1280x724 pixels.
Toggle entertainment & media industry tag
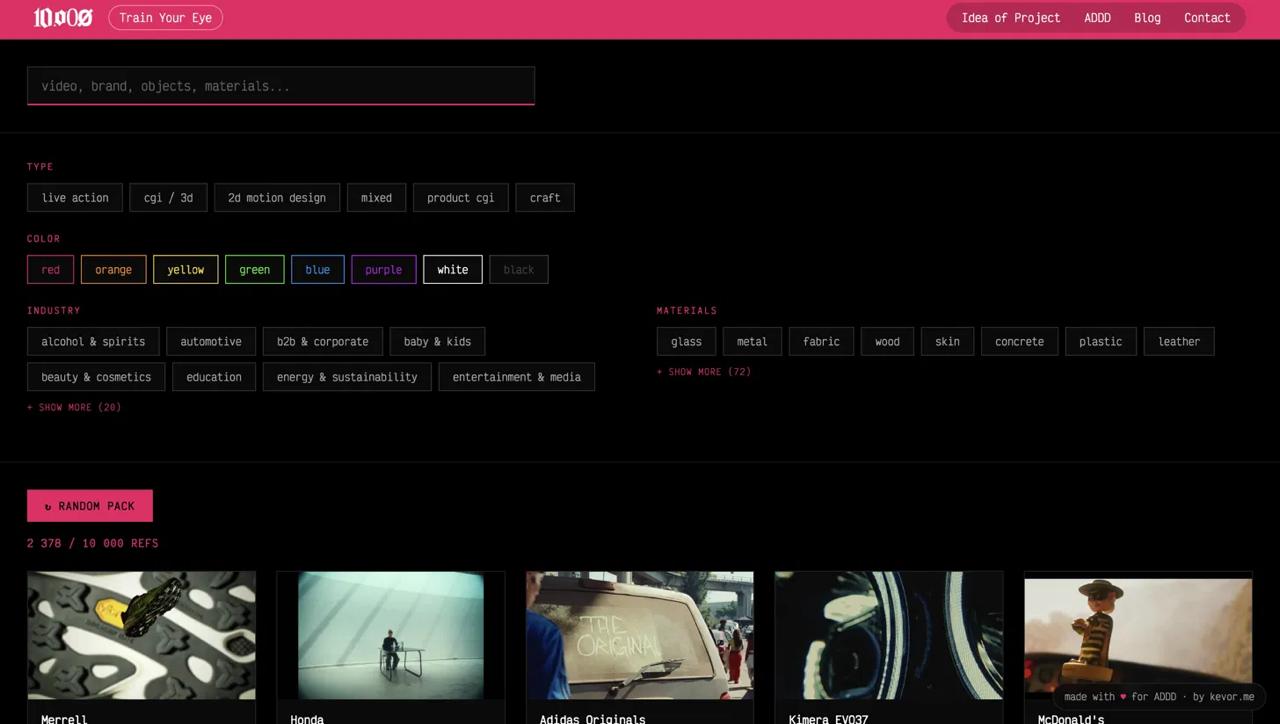[x=516, y=377]
